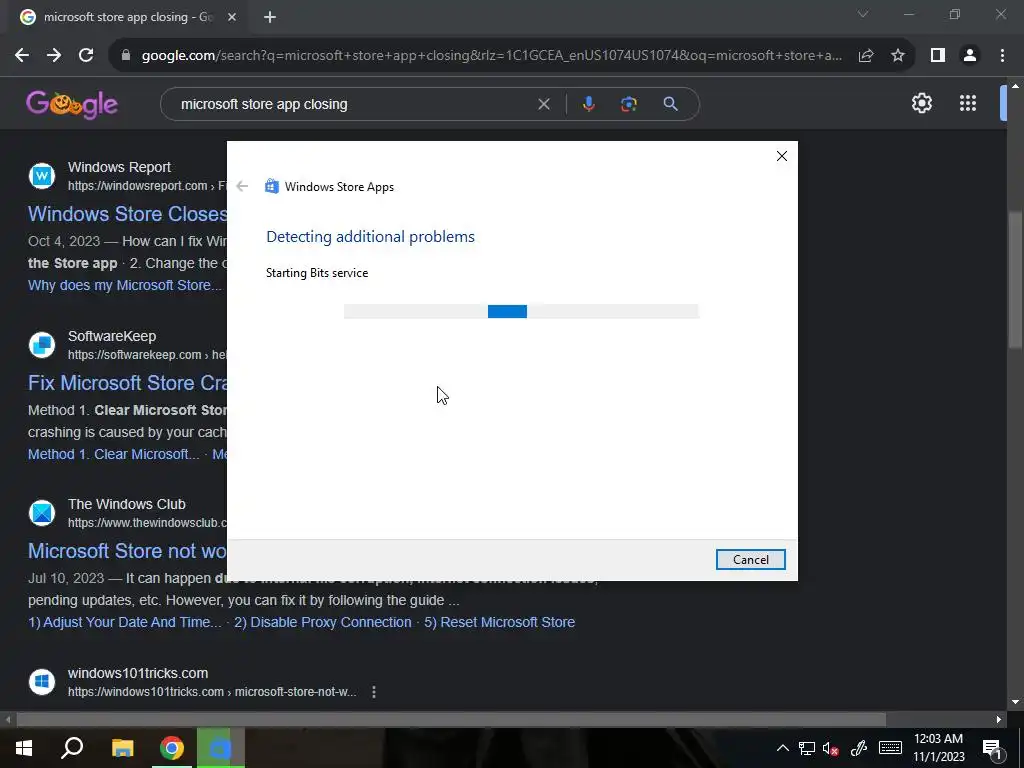Bookmark this page with the star icon
Image resolution: width=1024 pixels, height=768 pixels.
(x=898, y=56)
